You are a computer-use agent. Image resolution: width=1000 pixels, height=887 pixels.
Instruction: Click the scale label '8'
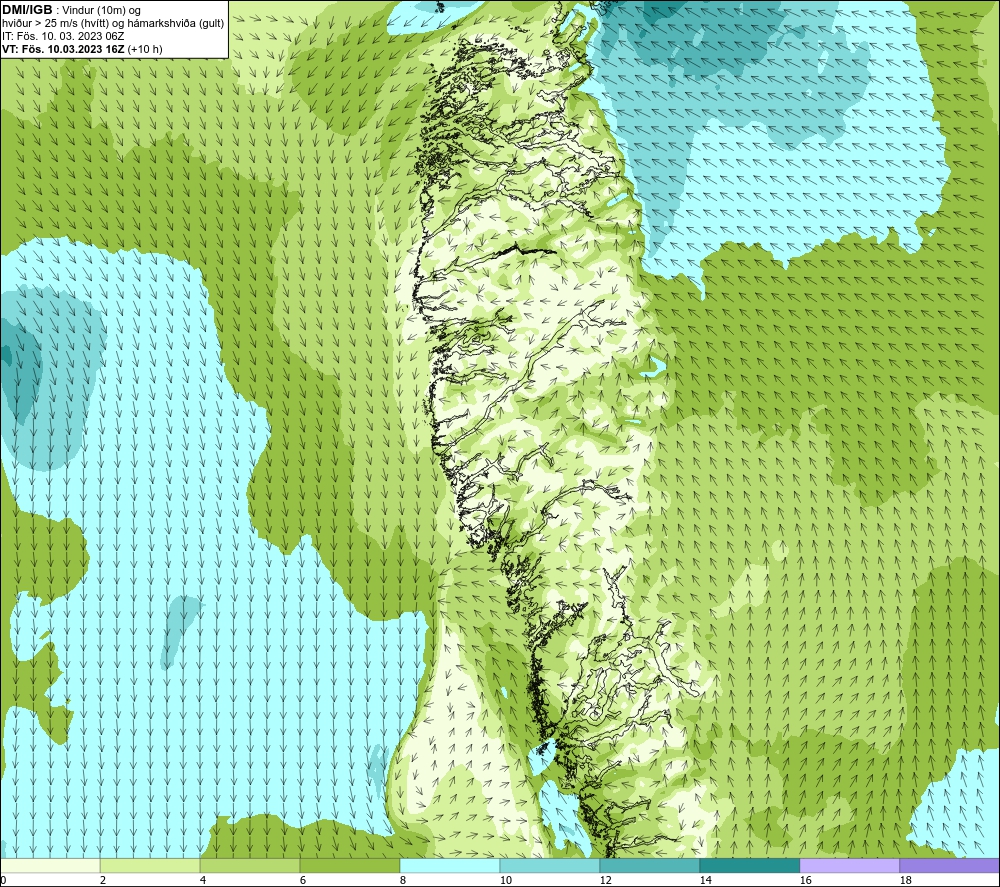pyautogui.click(x=402, y=880)
